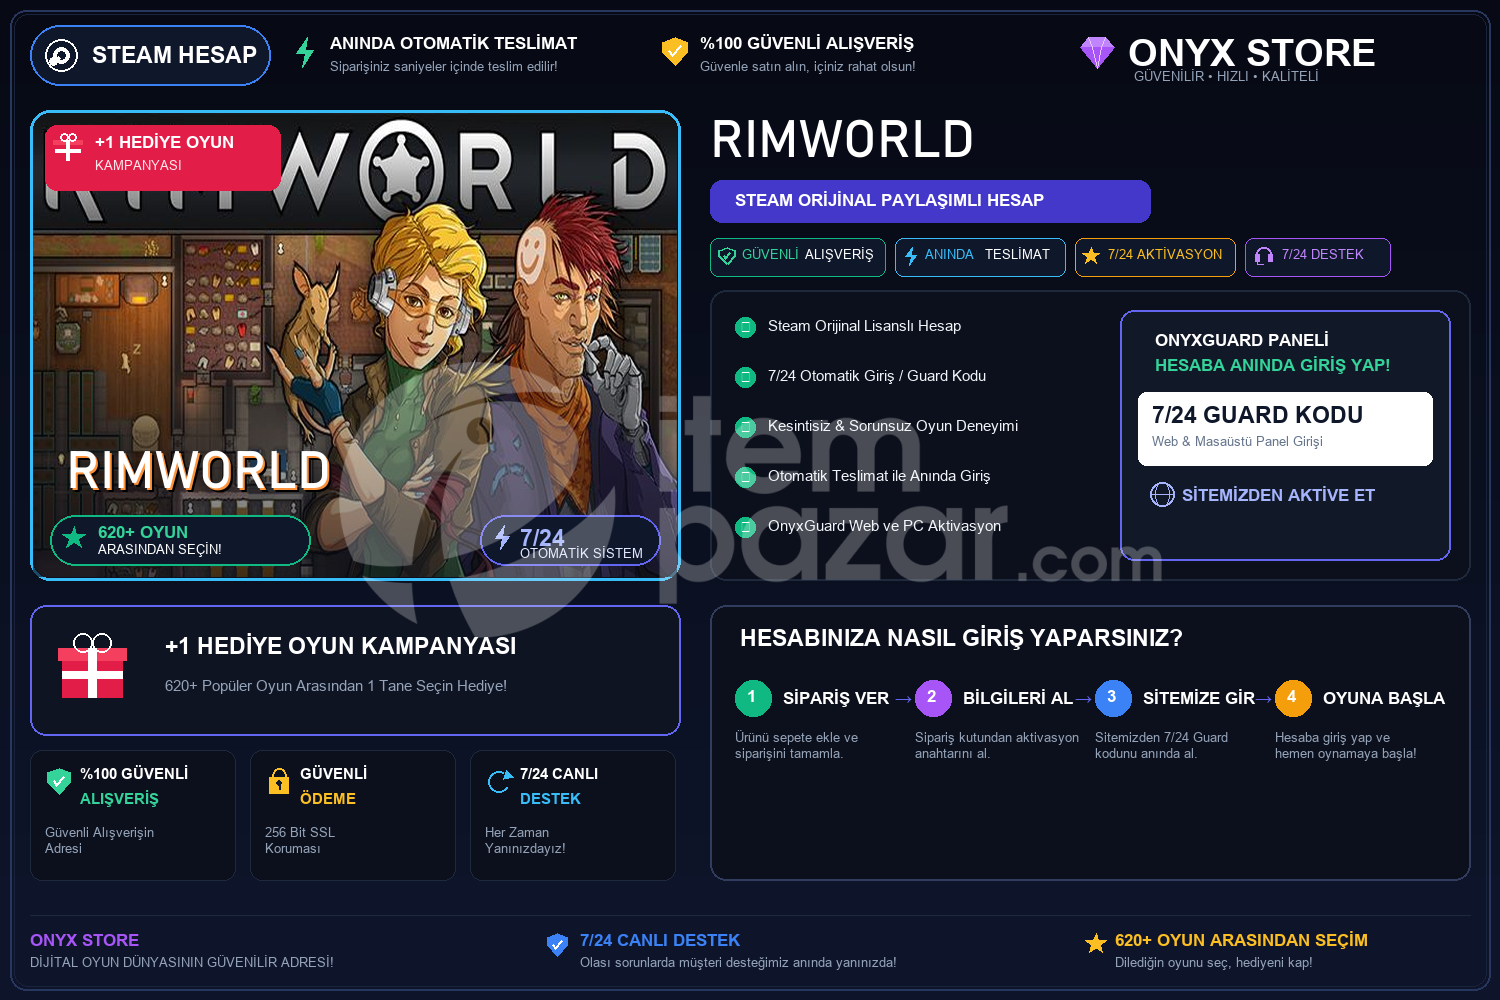Screen dimensions: 1500x1000
Task: Click the STEAM HESAP badge button
Action: click(150, 55)
